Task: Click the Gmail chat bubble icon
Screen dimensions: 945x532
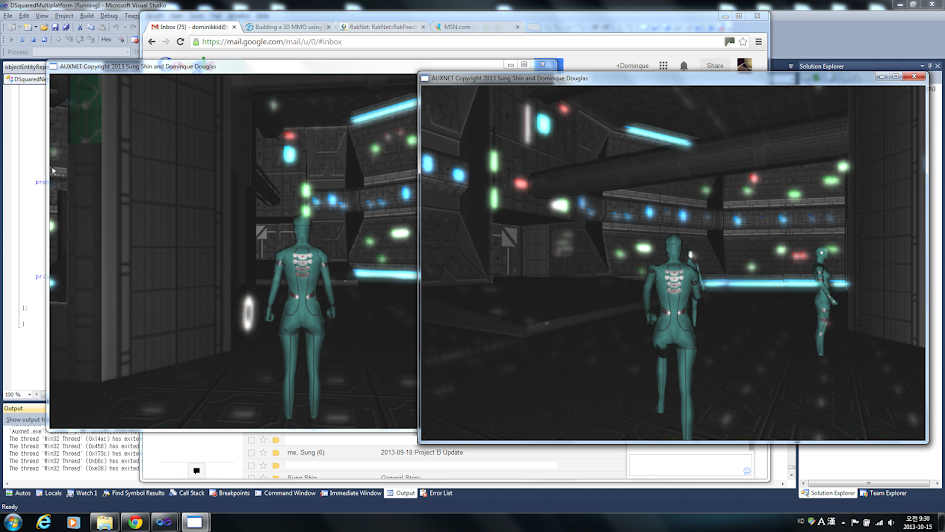Action: pyautogui.click(x=196, y=471)
